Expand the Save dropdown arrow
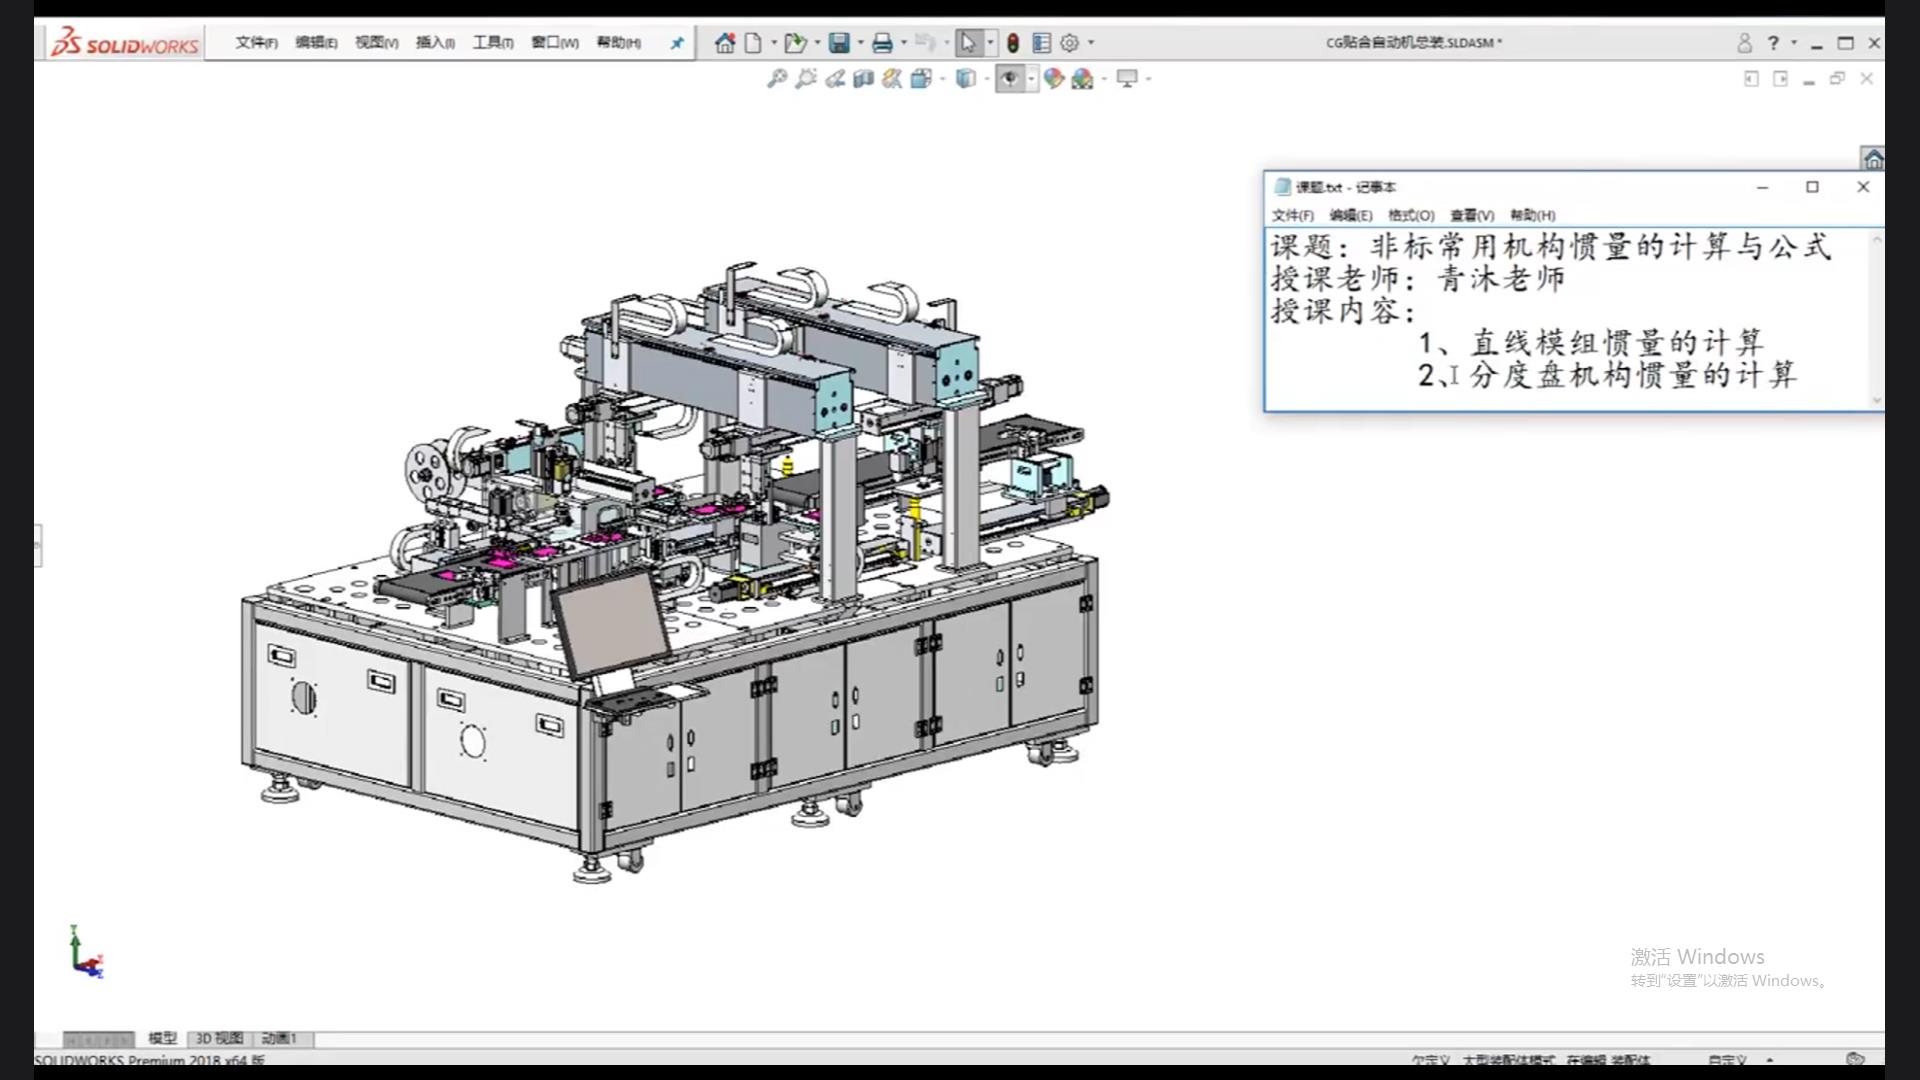This screenshot has height=1080, width=1920. point(860,43)
